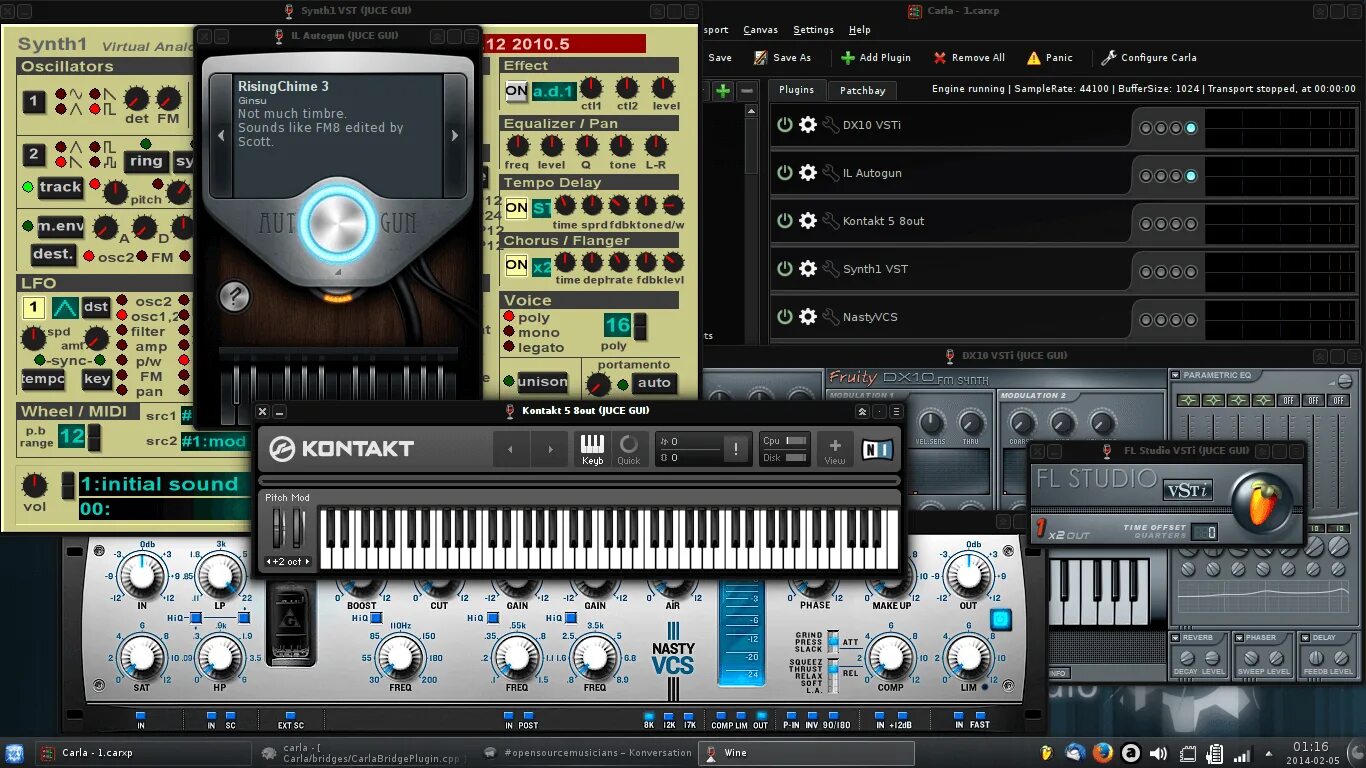Click Synth1 vol knob
This screenshot has height=768, width=1366.
[x=35, y=486]
